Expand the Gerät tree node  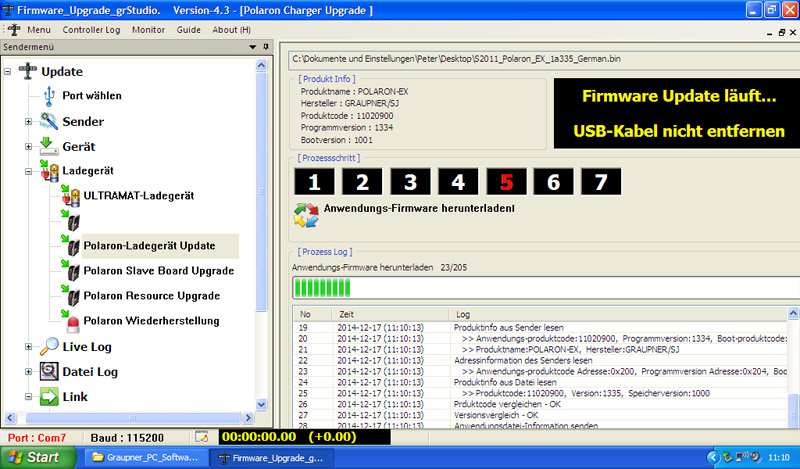point(29,146)
